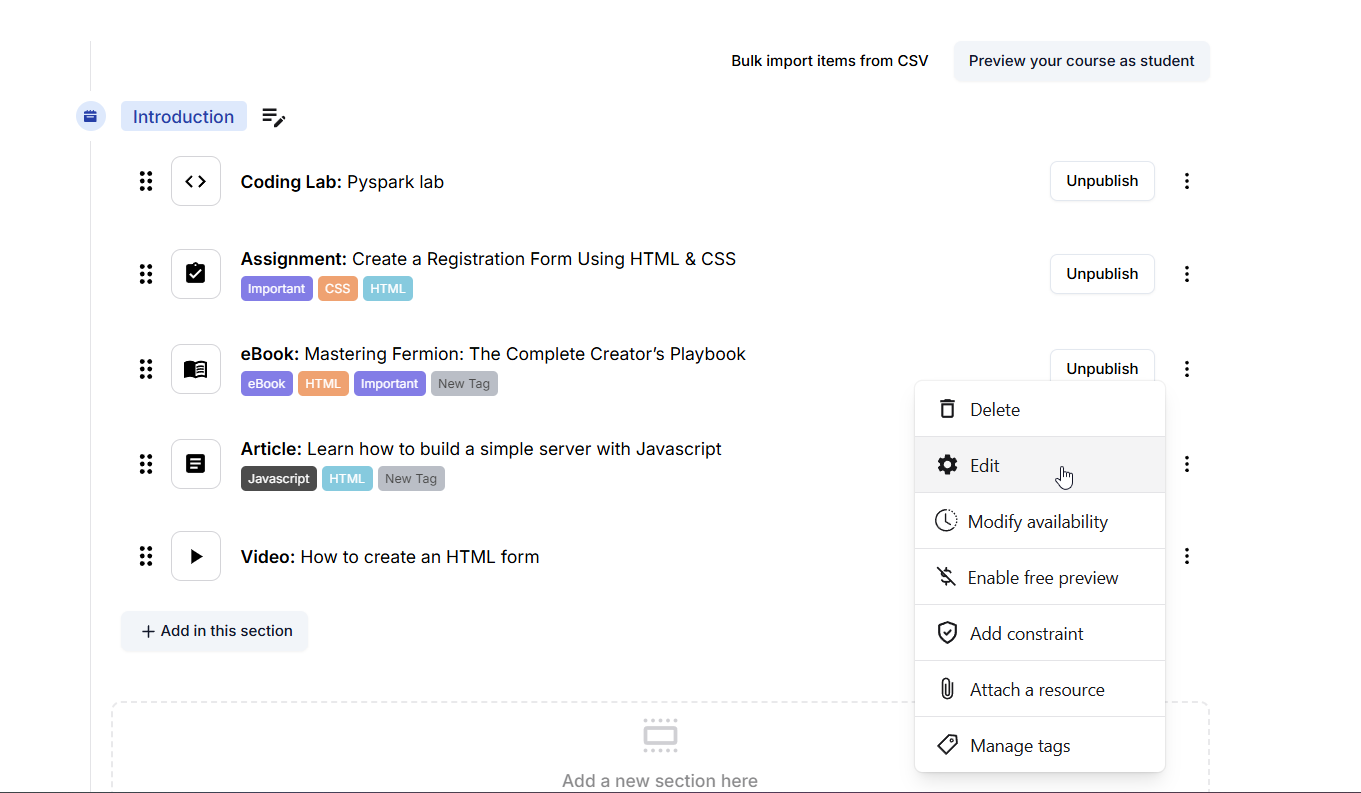Screen dimensions: 1361x793
Task: Click the Article document icon
Action: point(196,464)
